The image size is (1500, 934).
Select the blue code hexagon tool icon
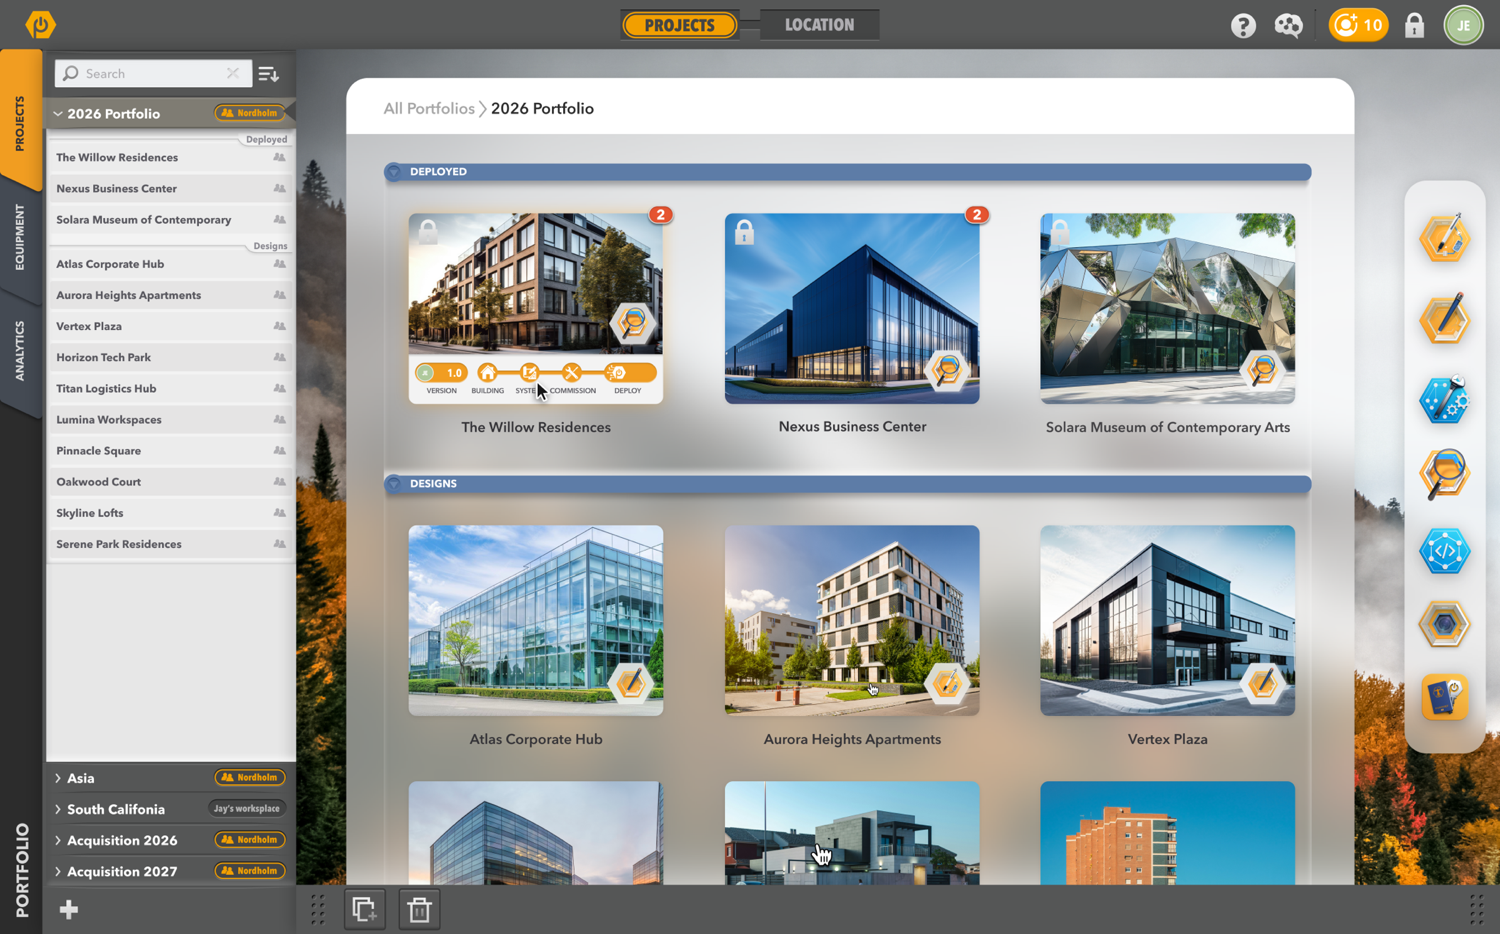click(x=1444, y=551)
